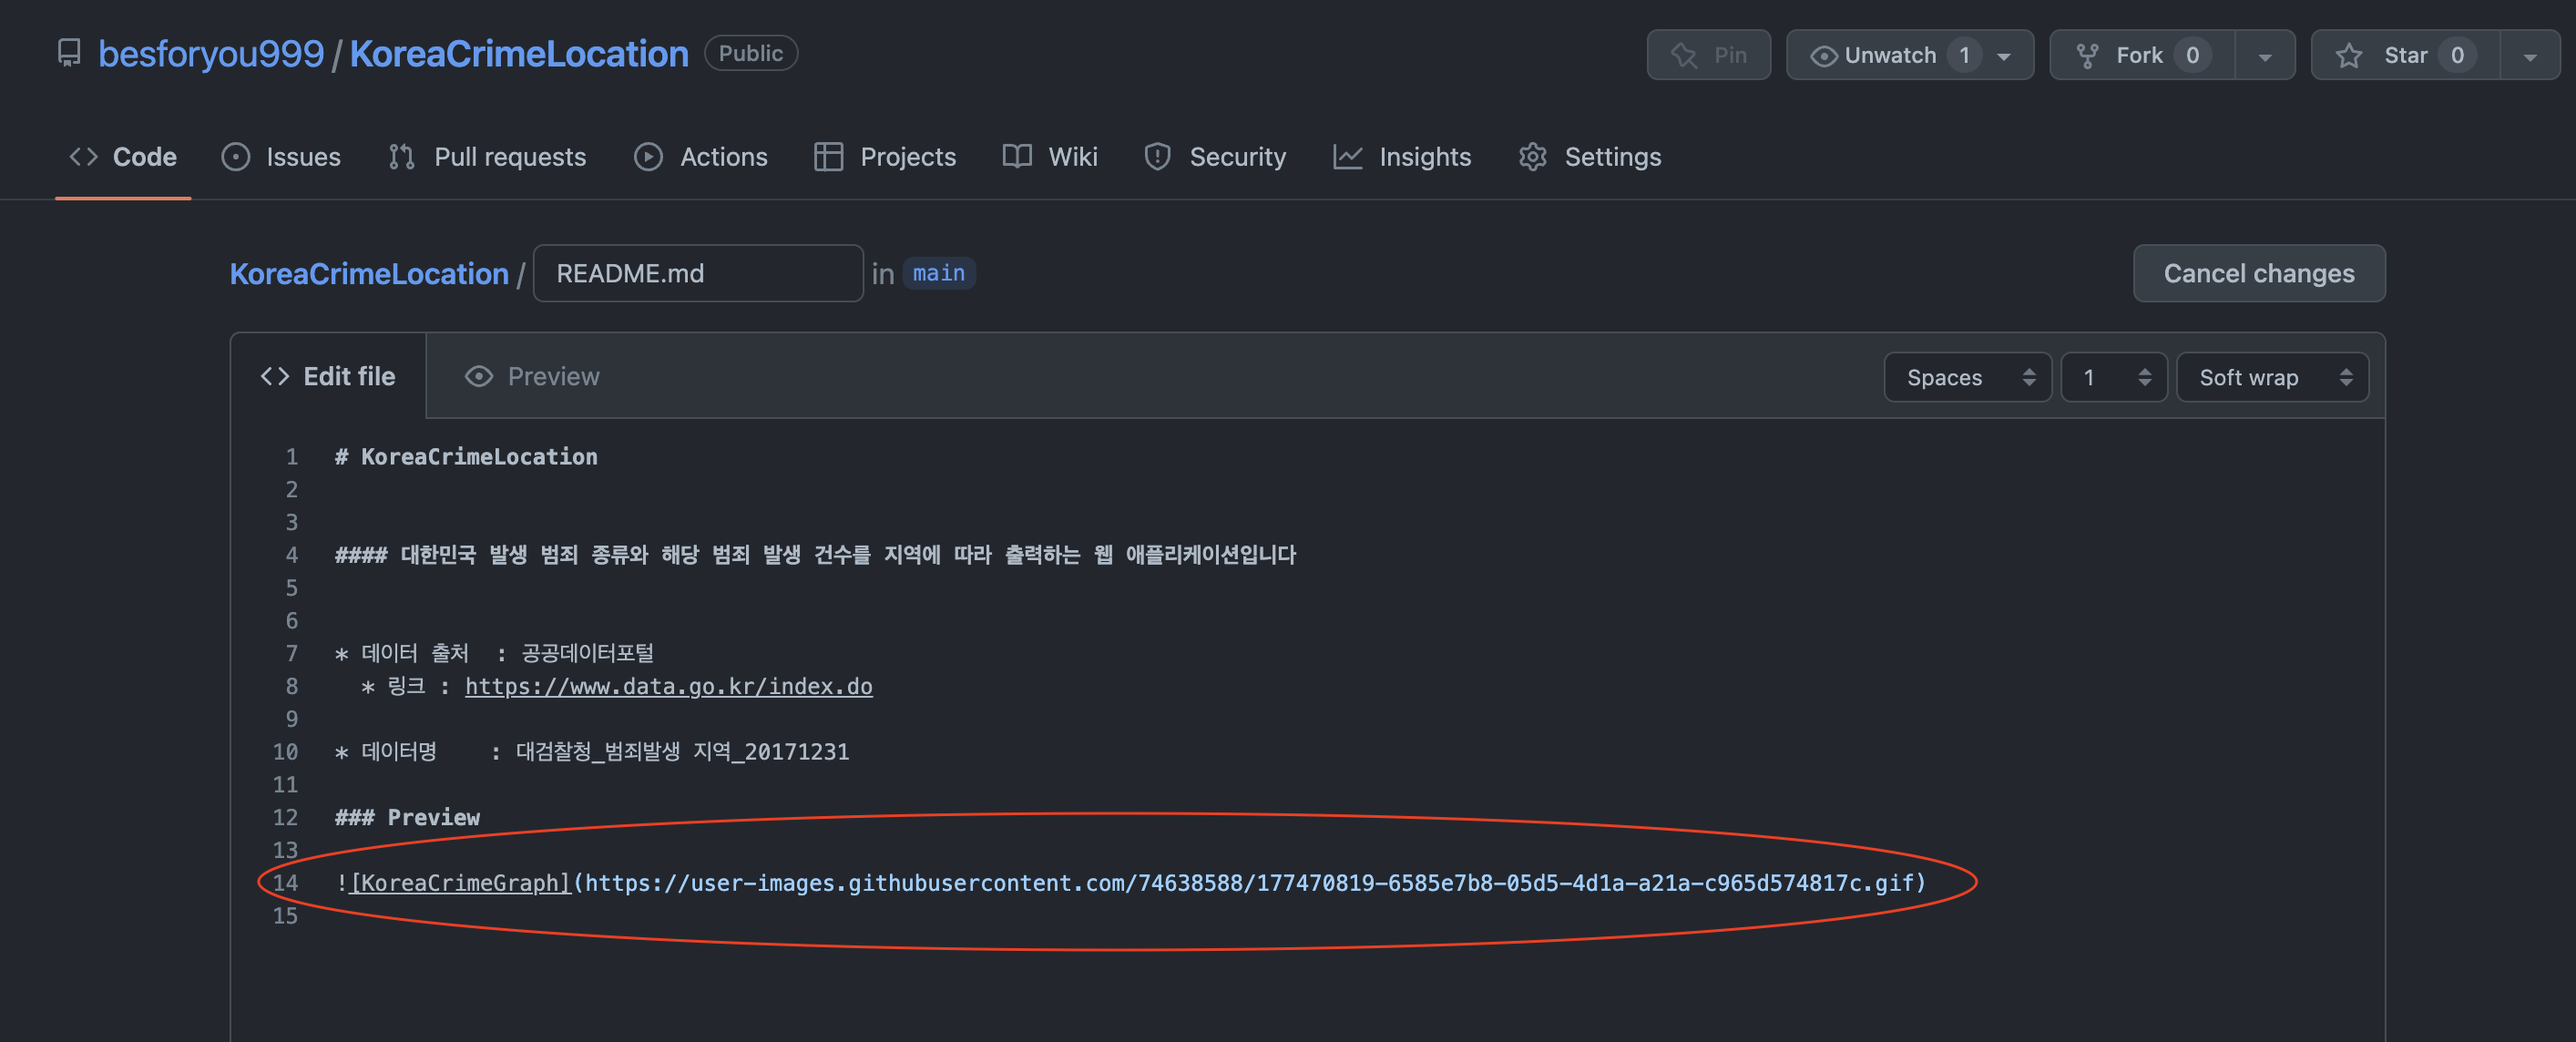This screenshot has width=2576, height=1042.
Task: Expand the Fork options dropdown arrow
Action: [2265, 56]
